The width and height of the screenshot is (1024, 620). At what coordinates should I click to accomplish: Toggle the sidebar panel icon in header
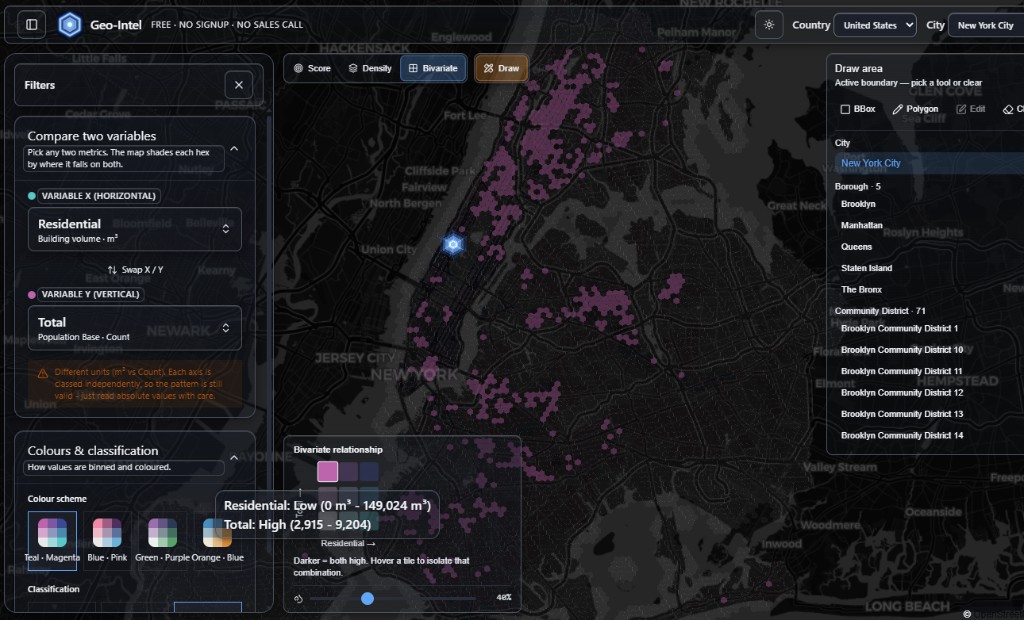pos(31,25)
